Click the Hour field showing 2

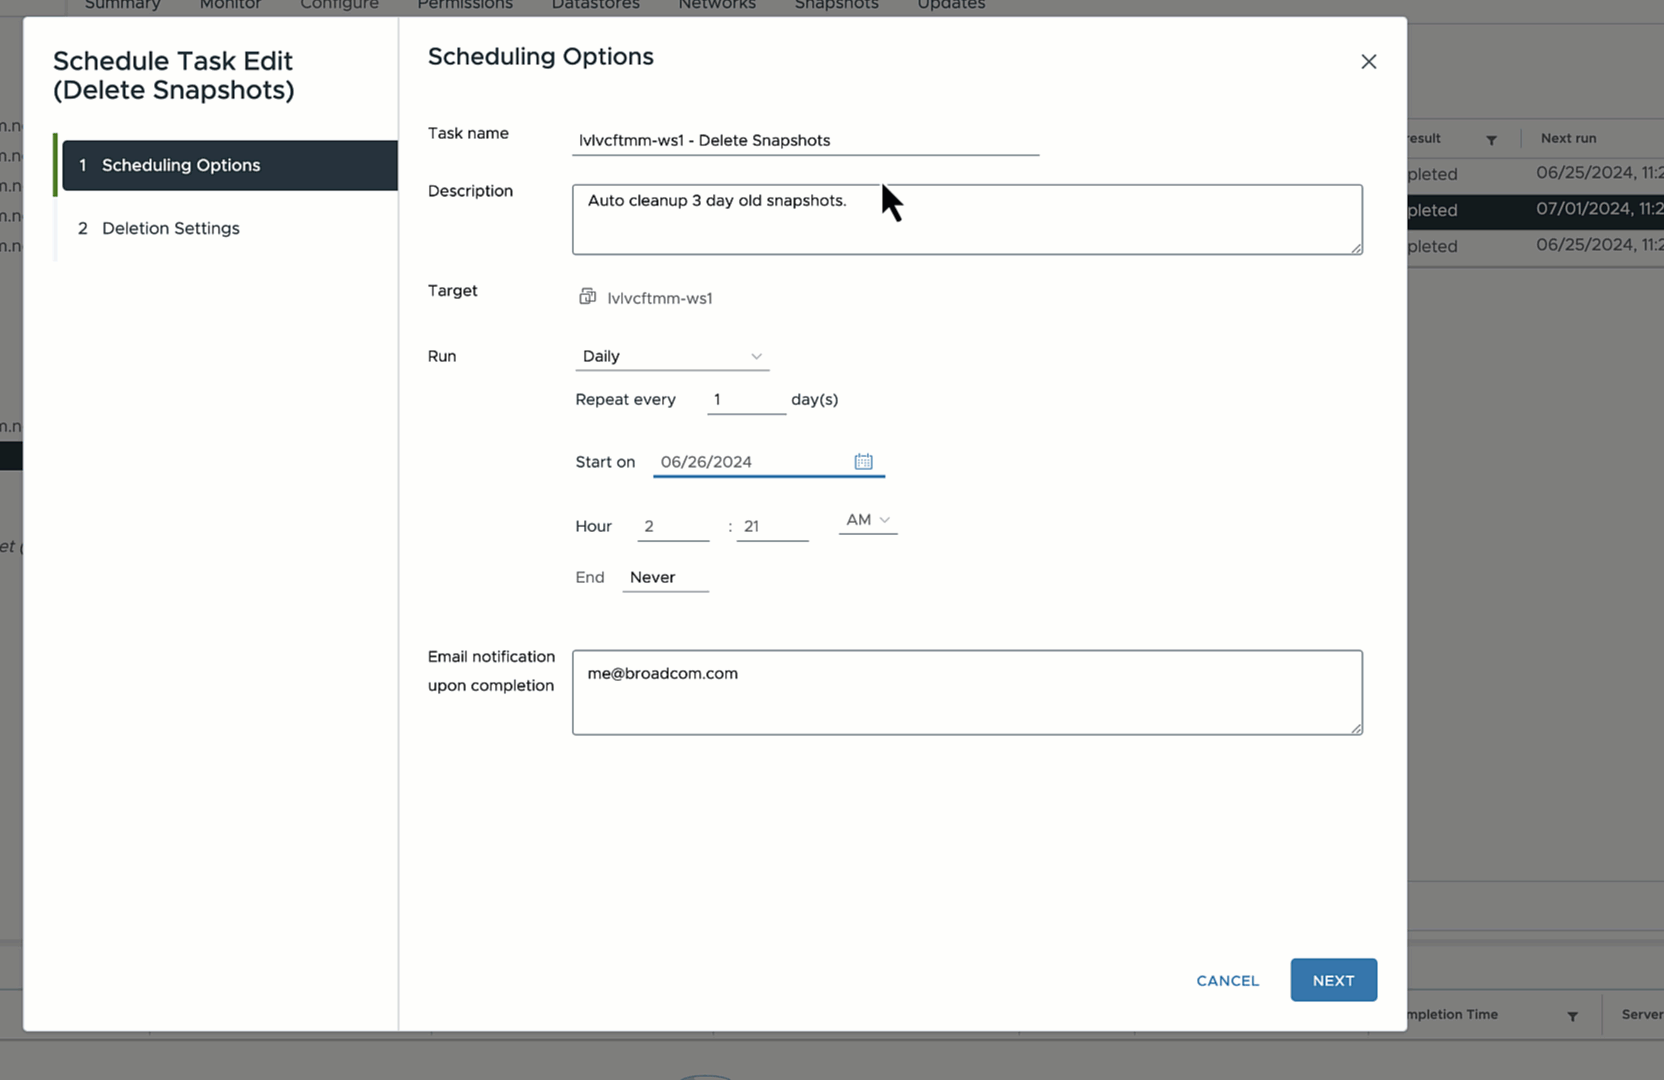(x=673, y=526)
